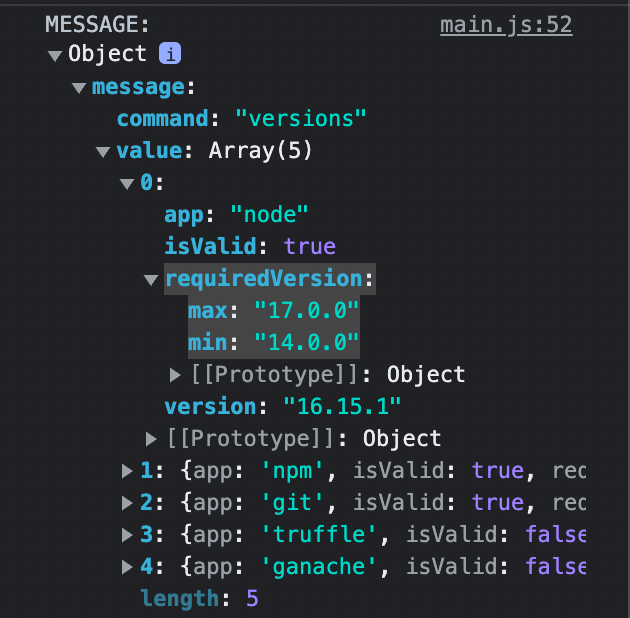The width and height of the screenshot is (630, 618).
Task: Collapse the value Array(5) node
Action: pos(103,152)
